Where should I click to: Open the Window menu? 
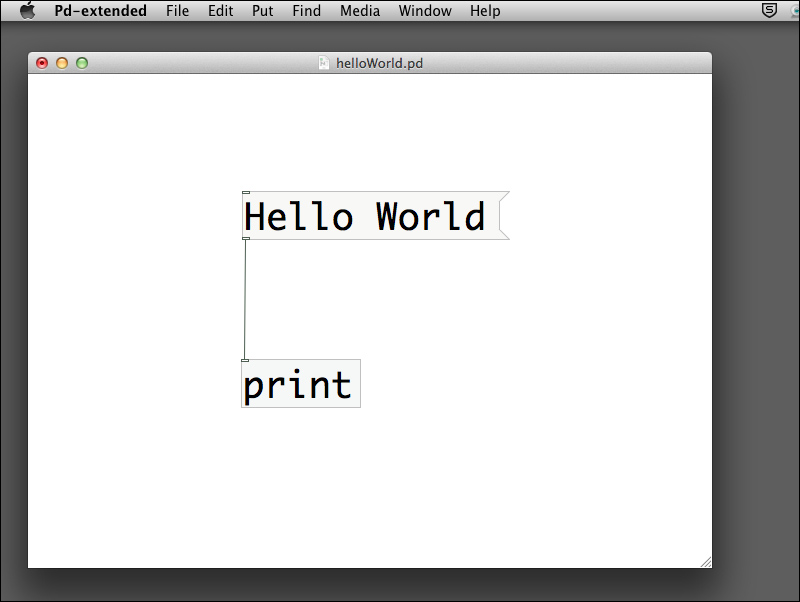pos(425,11)
